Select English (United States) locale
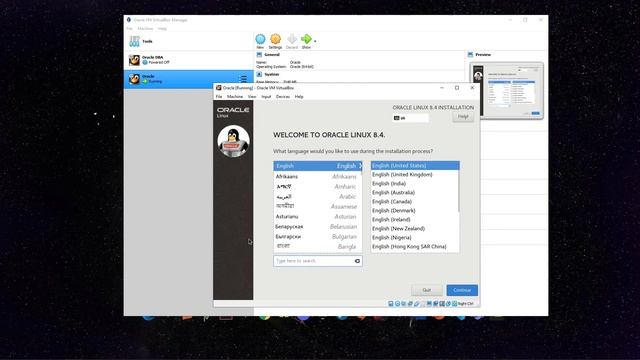 [x=414, y=165]
